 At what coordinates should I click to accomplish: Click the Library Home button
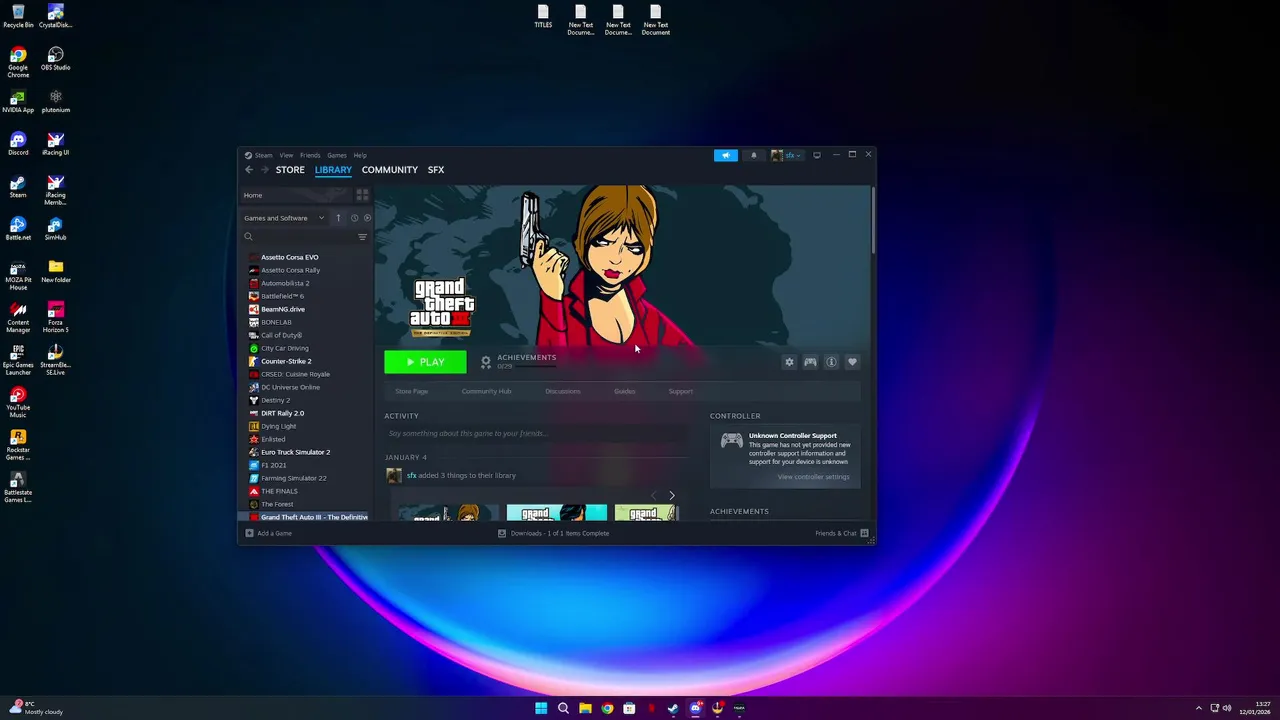[296, 195]
